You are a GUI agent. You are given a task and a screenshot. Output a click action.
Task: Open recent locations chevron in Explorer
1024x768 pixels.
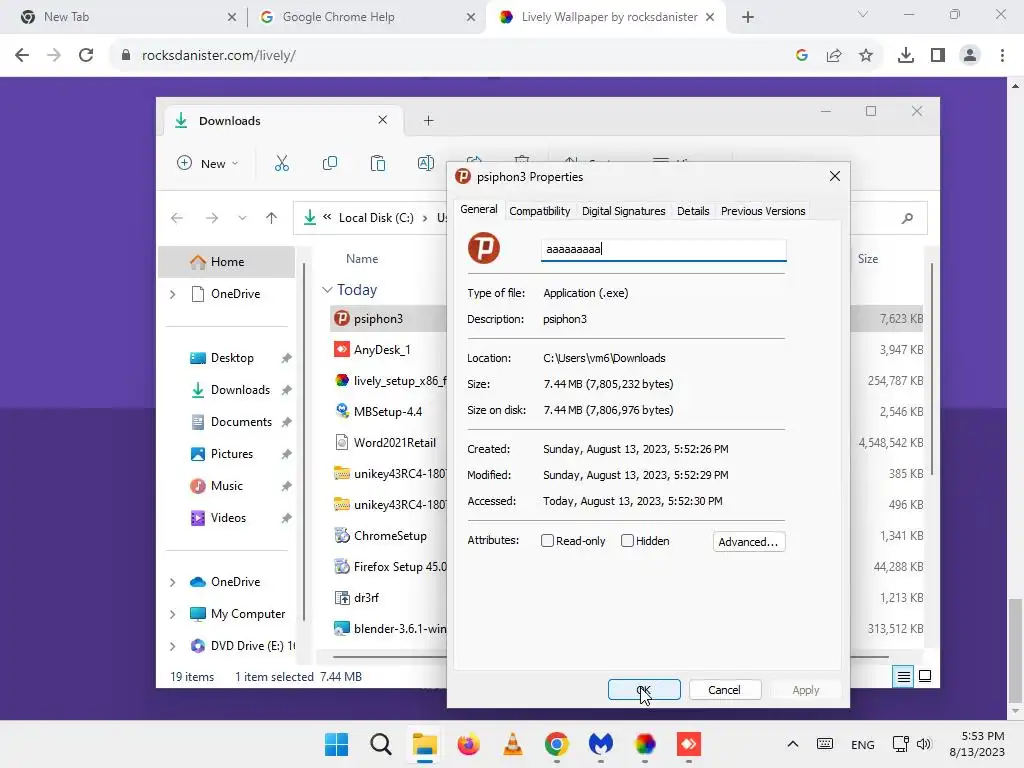tap(242, 218)
